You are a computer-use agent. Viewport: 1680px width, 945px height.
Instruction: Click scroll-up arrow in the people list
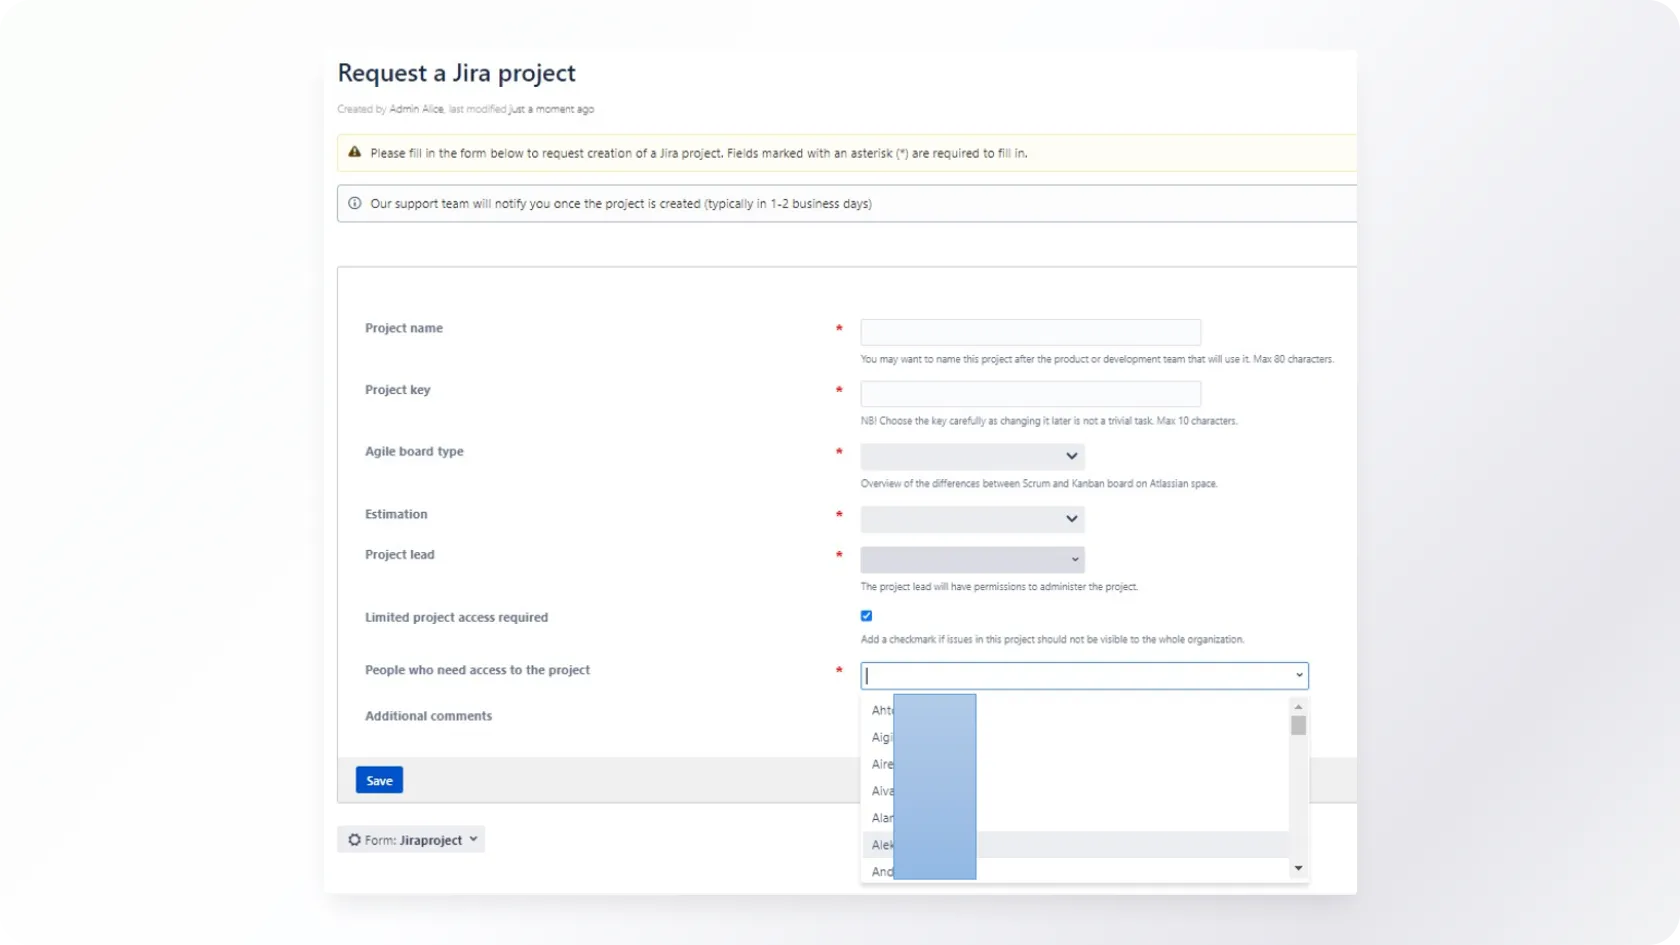(x=1298, y=707)
